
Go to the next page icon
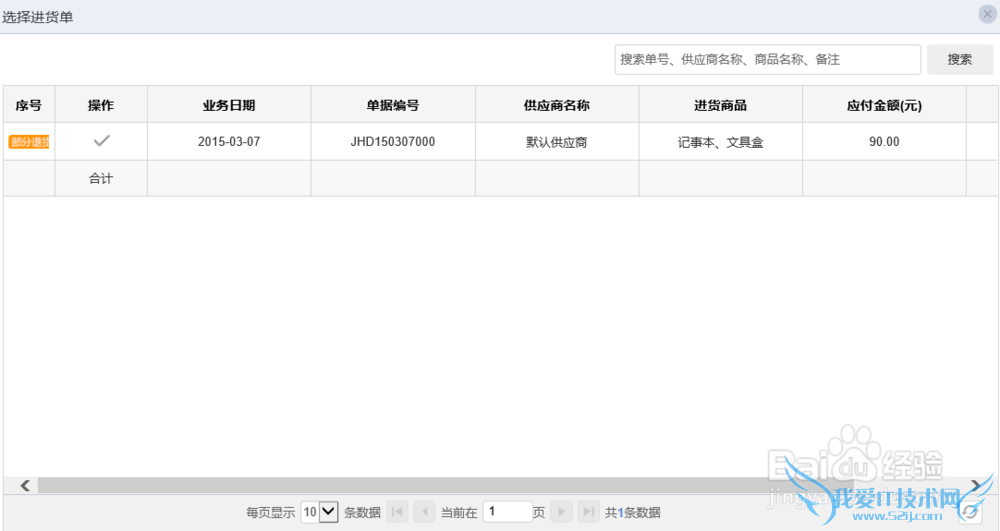click(561, 512)
